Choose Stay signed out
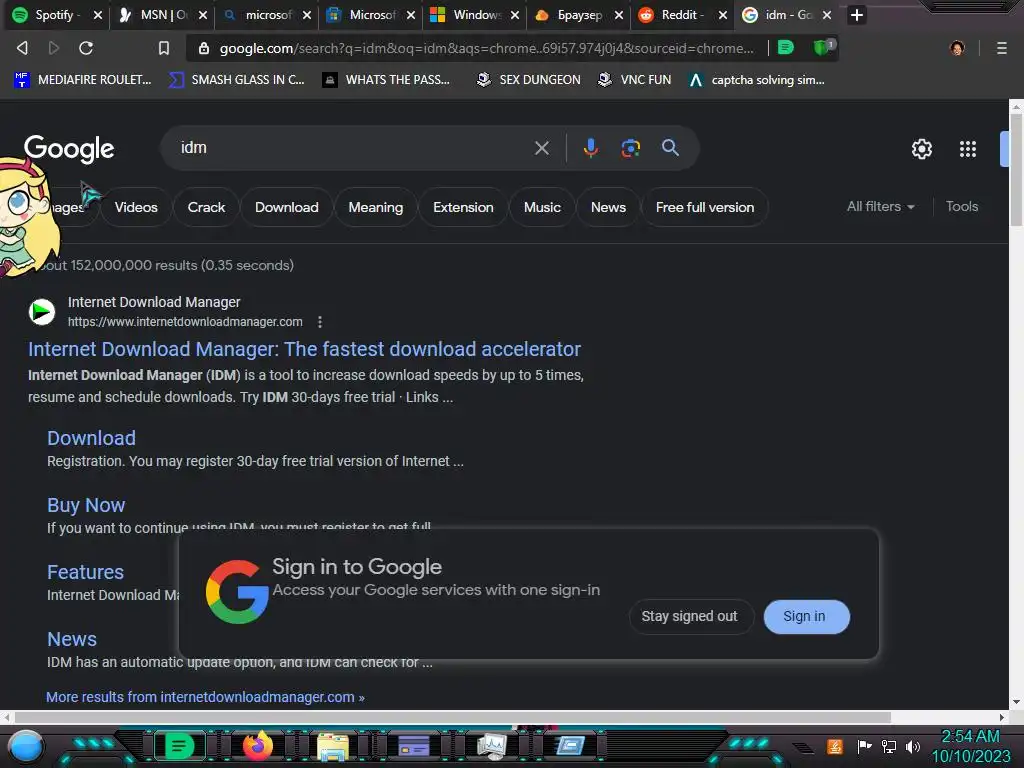The height and width of the screenshot is (768, 1024). 691,616
